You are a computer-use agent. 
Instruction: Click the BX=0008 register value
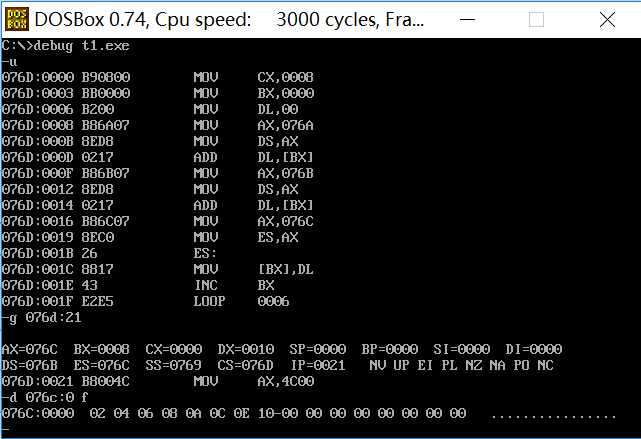101,349
